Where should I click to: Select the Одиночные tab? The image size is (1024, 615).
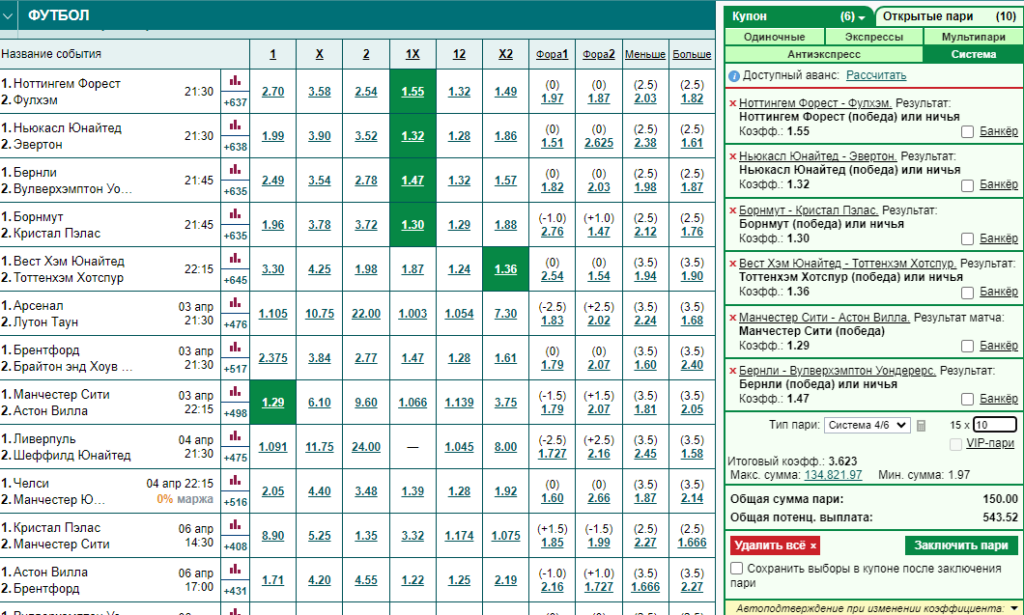tap(775, 37)
